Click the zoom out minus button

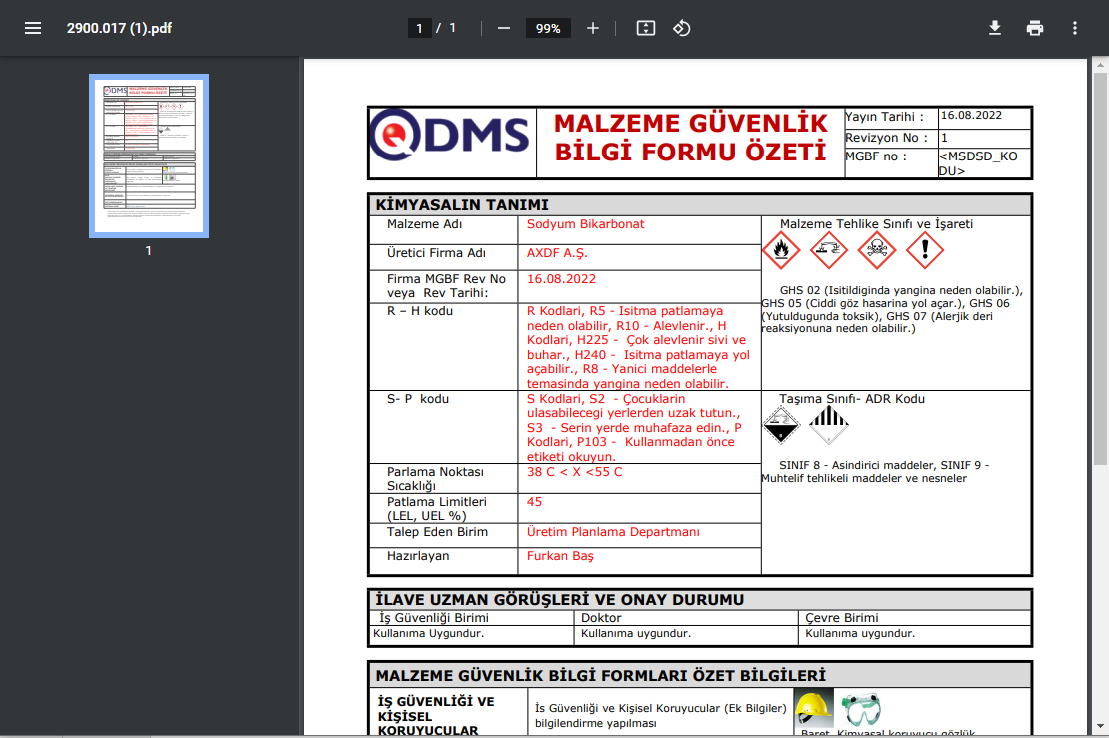pos(504,28)
